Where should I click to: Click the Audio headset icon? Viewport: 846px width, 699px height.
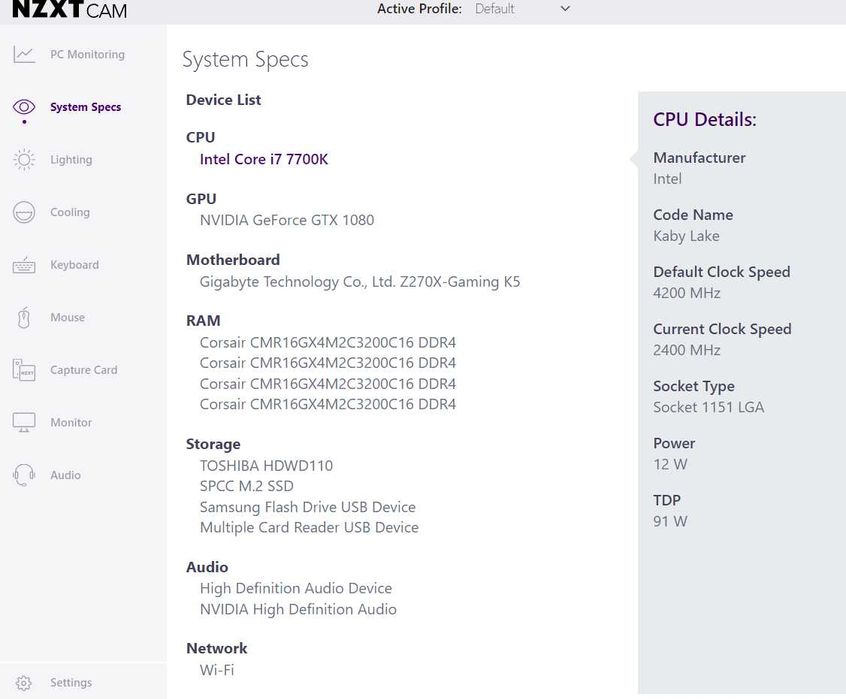pyautogui.click(x=24, y=475)
